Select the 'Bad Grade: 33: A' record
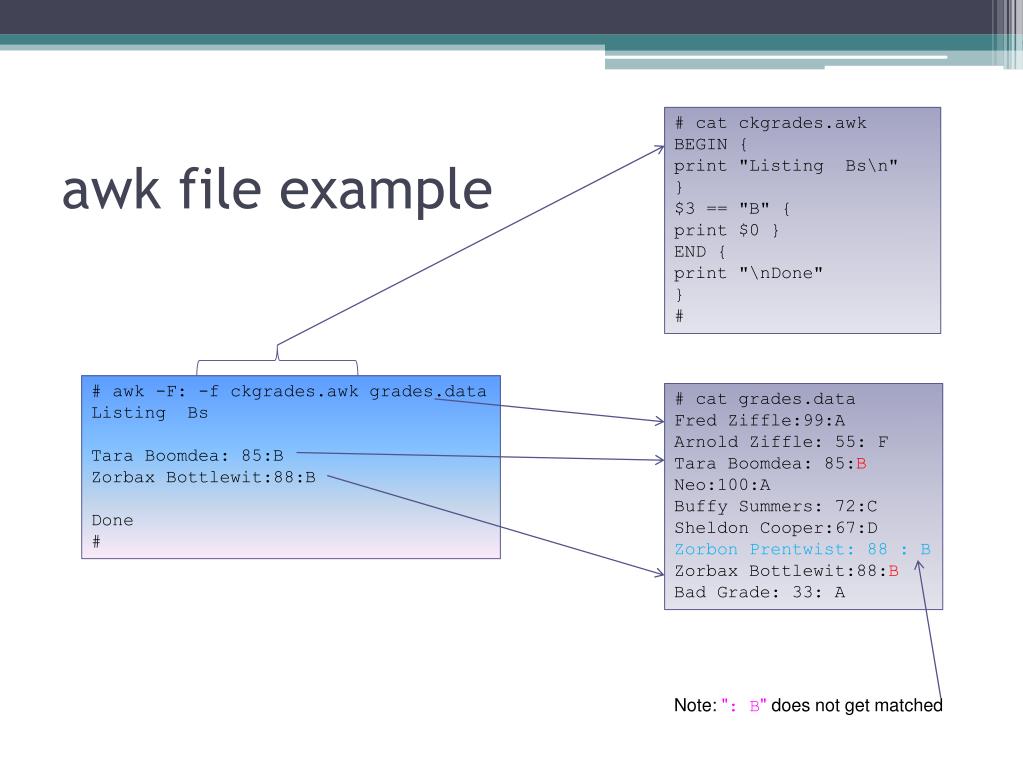 (x=759, y=593)
